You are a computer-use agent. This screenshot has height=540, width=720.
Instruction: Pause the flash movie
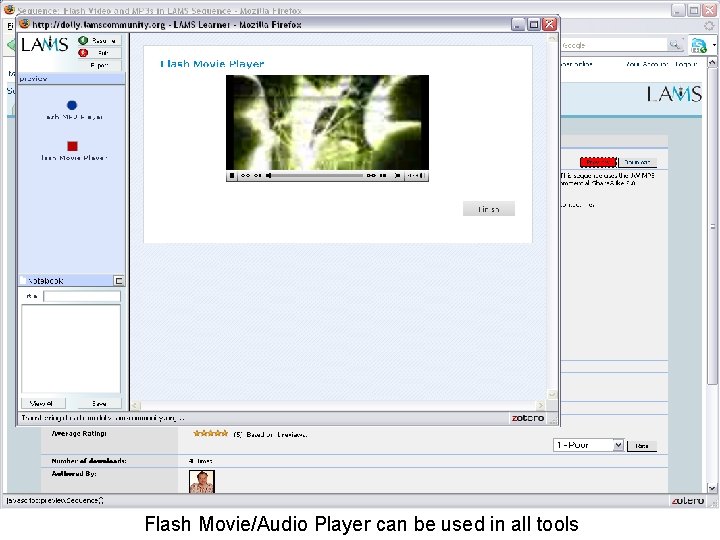pos(383,175)
